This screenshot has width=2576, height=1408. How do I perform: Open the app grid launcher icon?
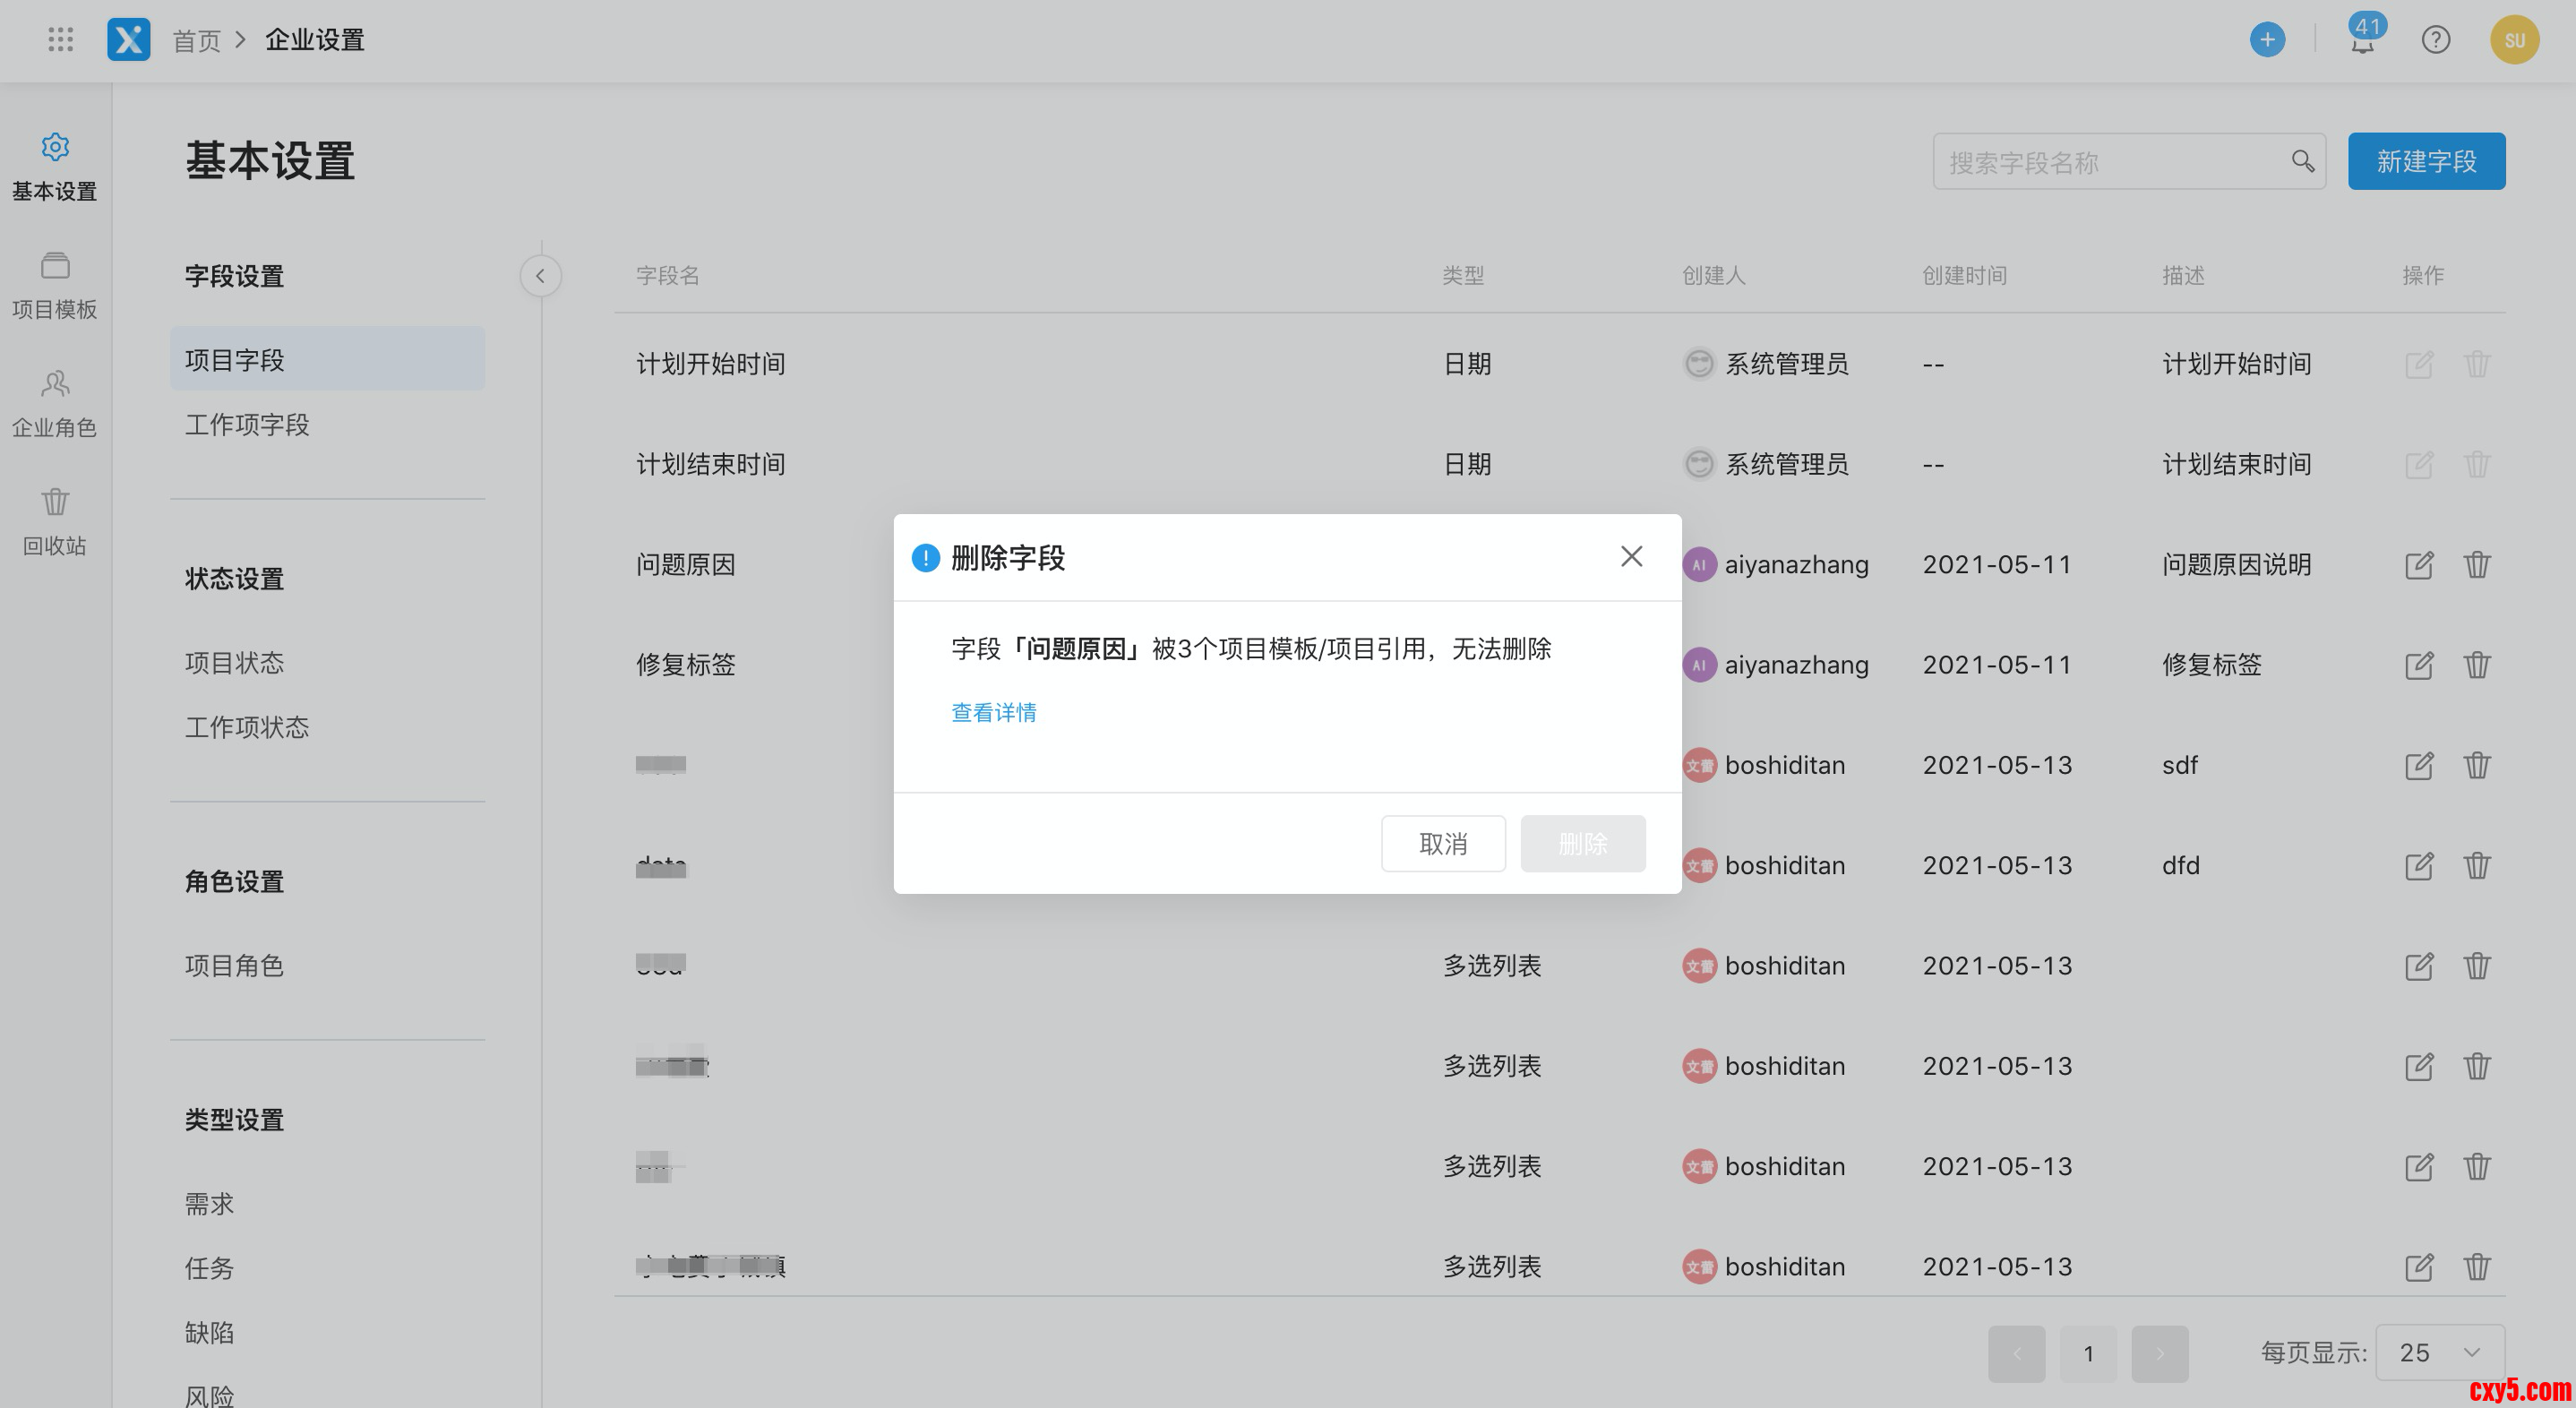pos(61,40)
